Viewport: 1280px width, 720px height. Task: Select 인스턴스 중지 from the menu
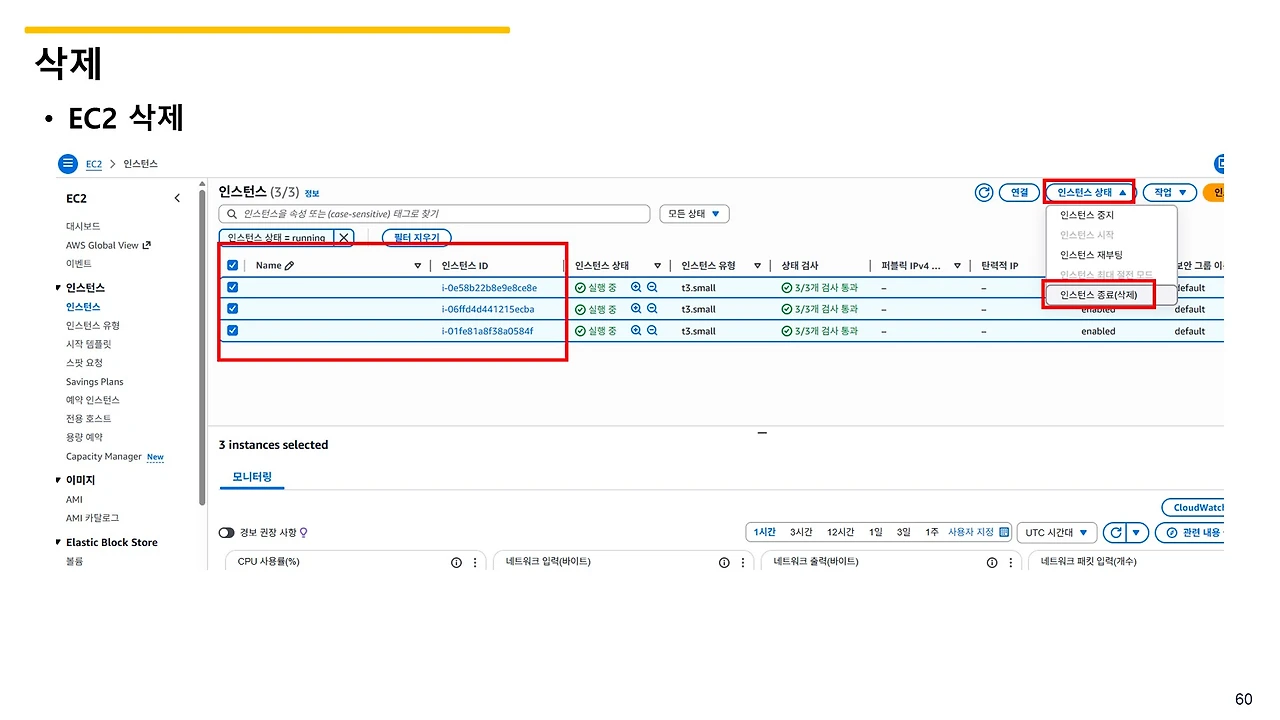coord(1087,215)
